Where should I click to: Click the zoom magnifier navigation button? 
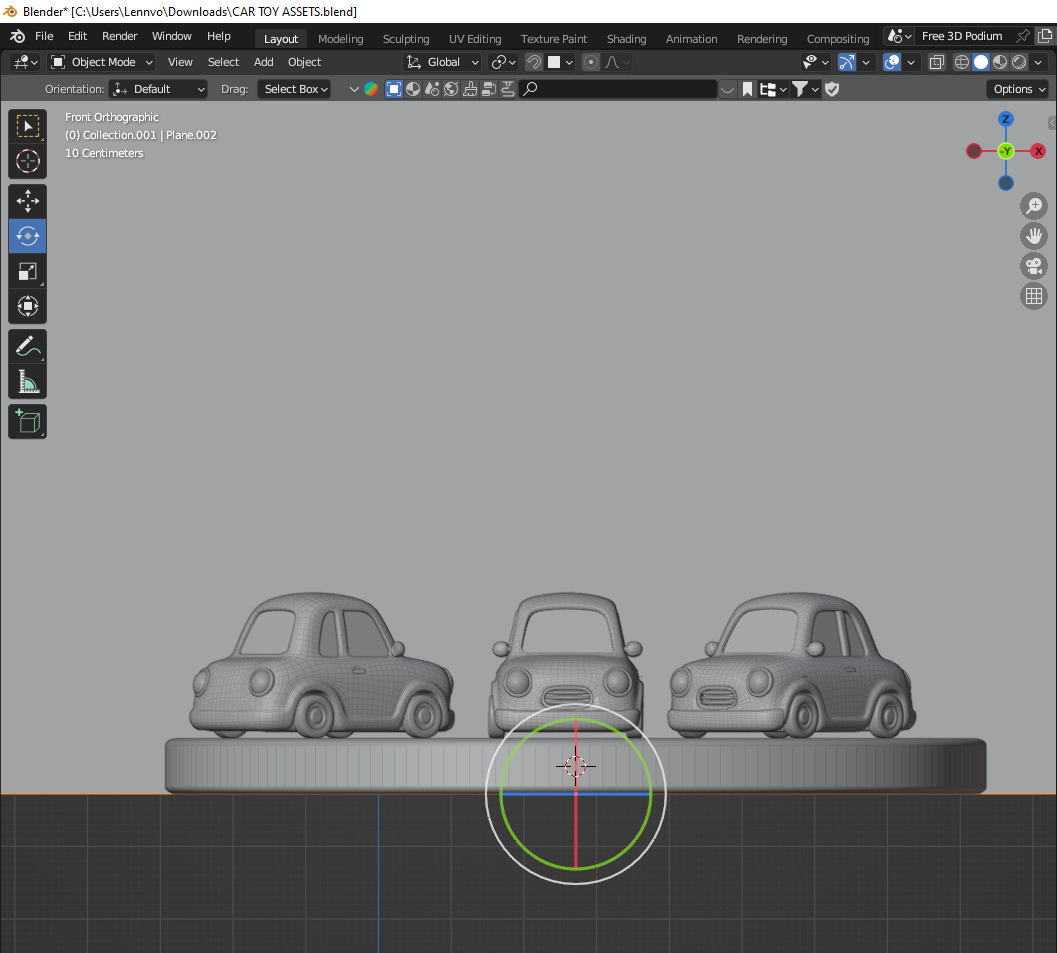[1033, 206]
